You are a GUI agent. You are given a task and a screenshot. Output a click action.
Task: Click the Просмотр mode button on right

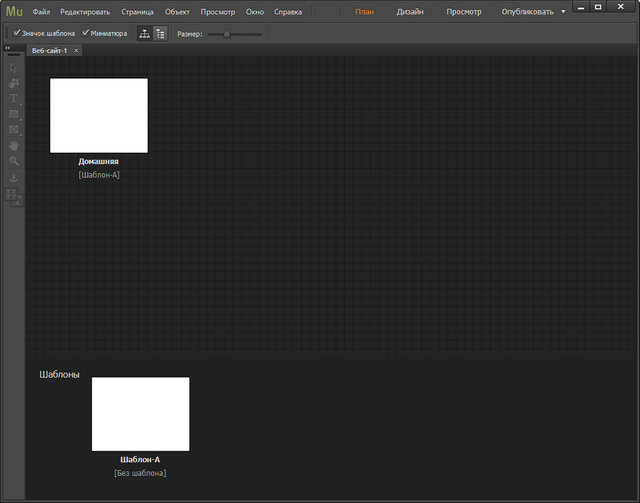(463, 12)
